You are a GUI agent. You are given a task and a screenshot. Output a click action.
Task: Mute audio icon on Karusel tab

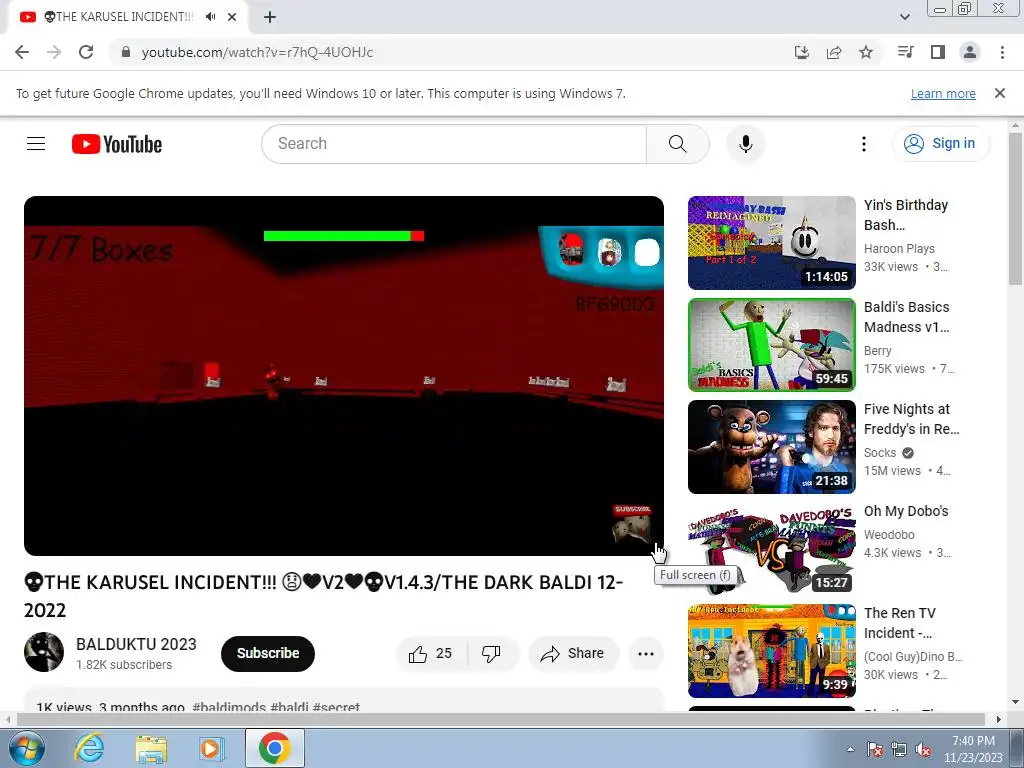pyautogui.click(x=210, y=17)
